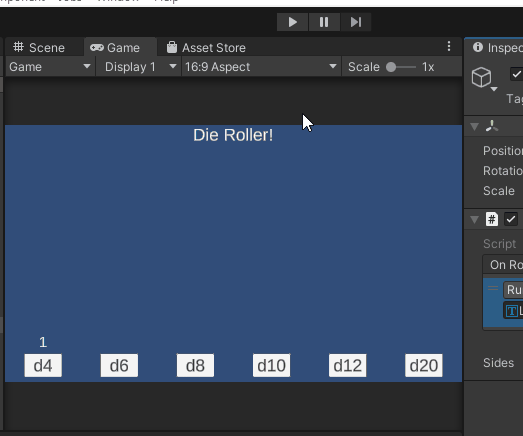Click the Text object reference icon

click(512, 311)
